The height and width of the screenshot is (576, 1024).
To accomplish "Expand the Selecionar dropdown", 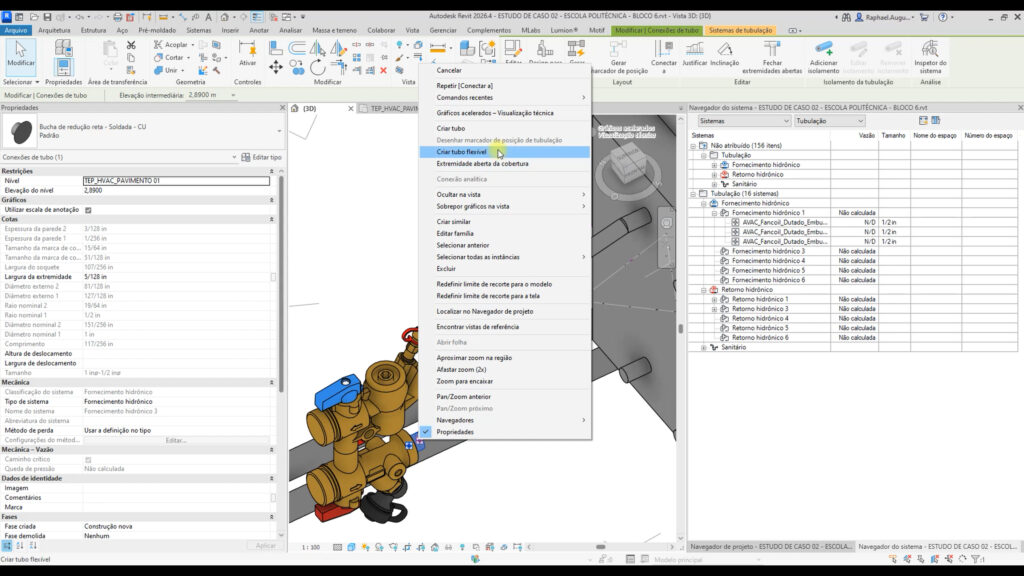I will [21, 82].
